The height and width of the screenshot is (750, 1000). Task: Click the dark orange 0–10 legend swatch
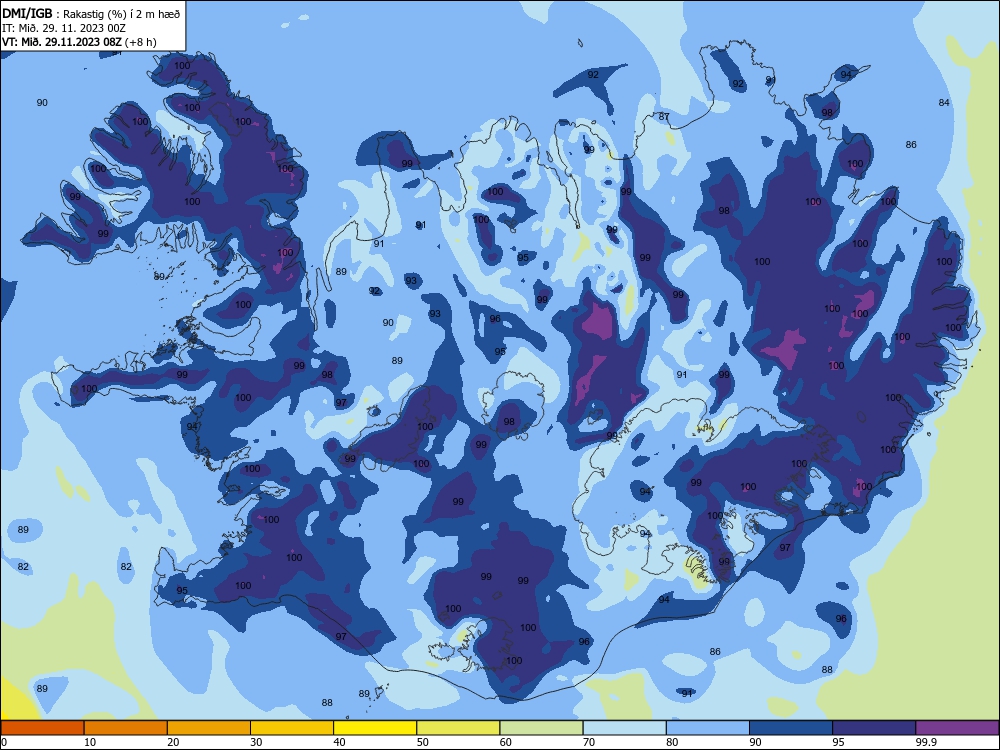click(42, 728)
